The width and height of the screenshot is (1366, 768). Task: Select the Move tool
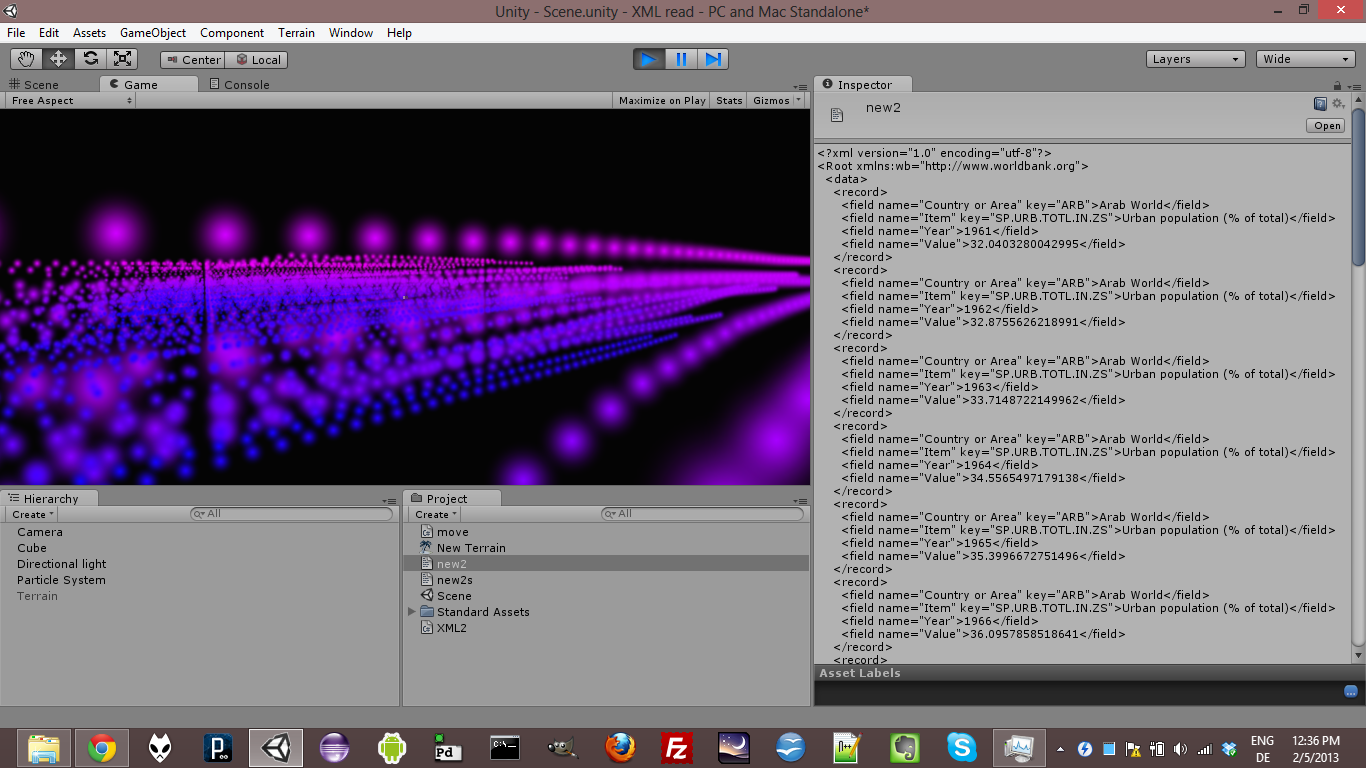(58, 58)
